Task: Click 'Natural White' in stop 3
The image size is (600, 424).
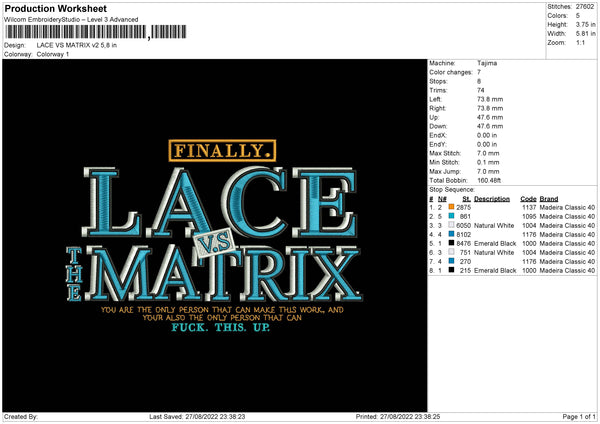Action: 494,226
